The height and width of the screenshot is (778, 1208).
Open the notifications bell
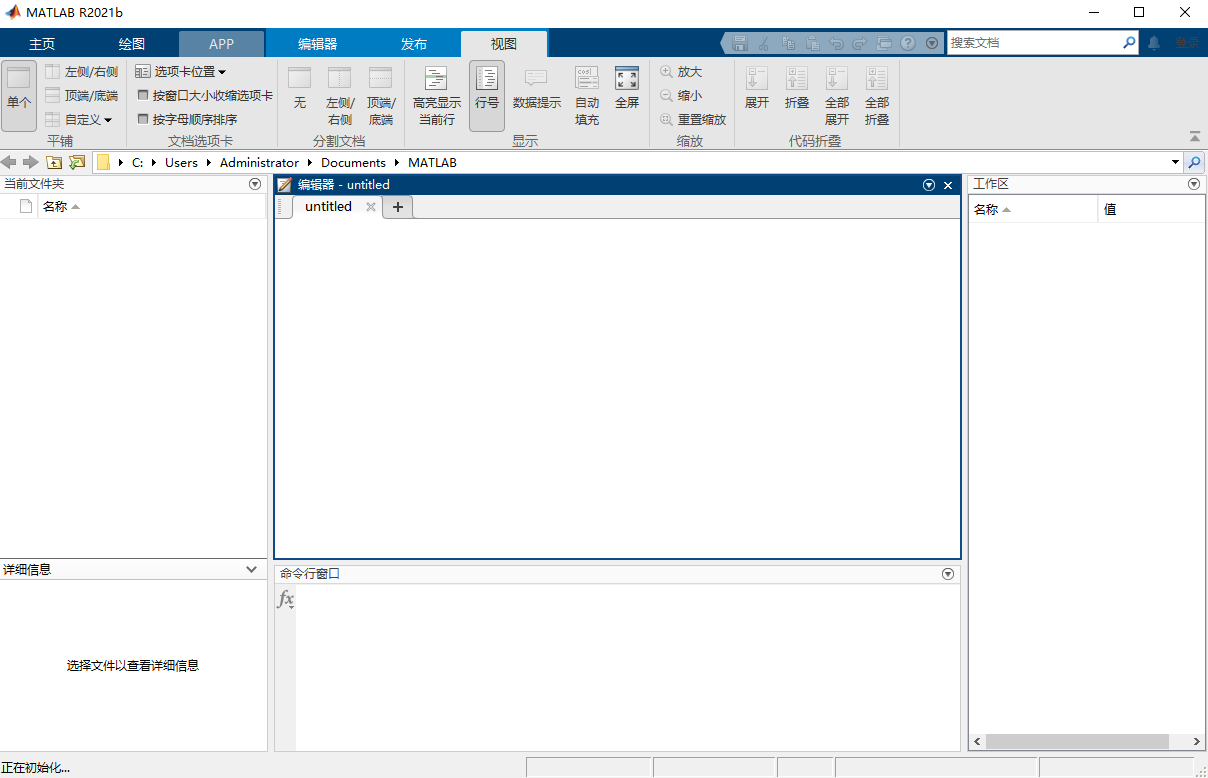coord(1154,43)
